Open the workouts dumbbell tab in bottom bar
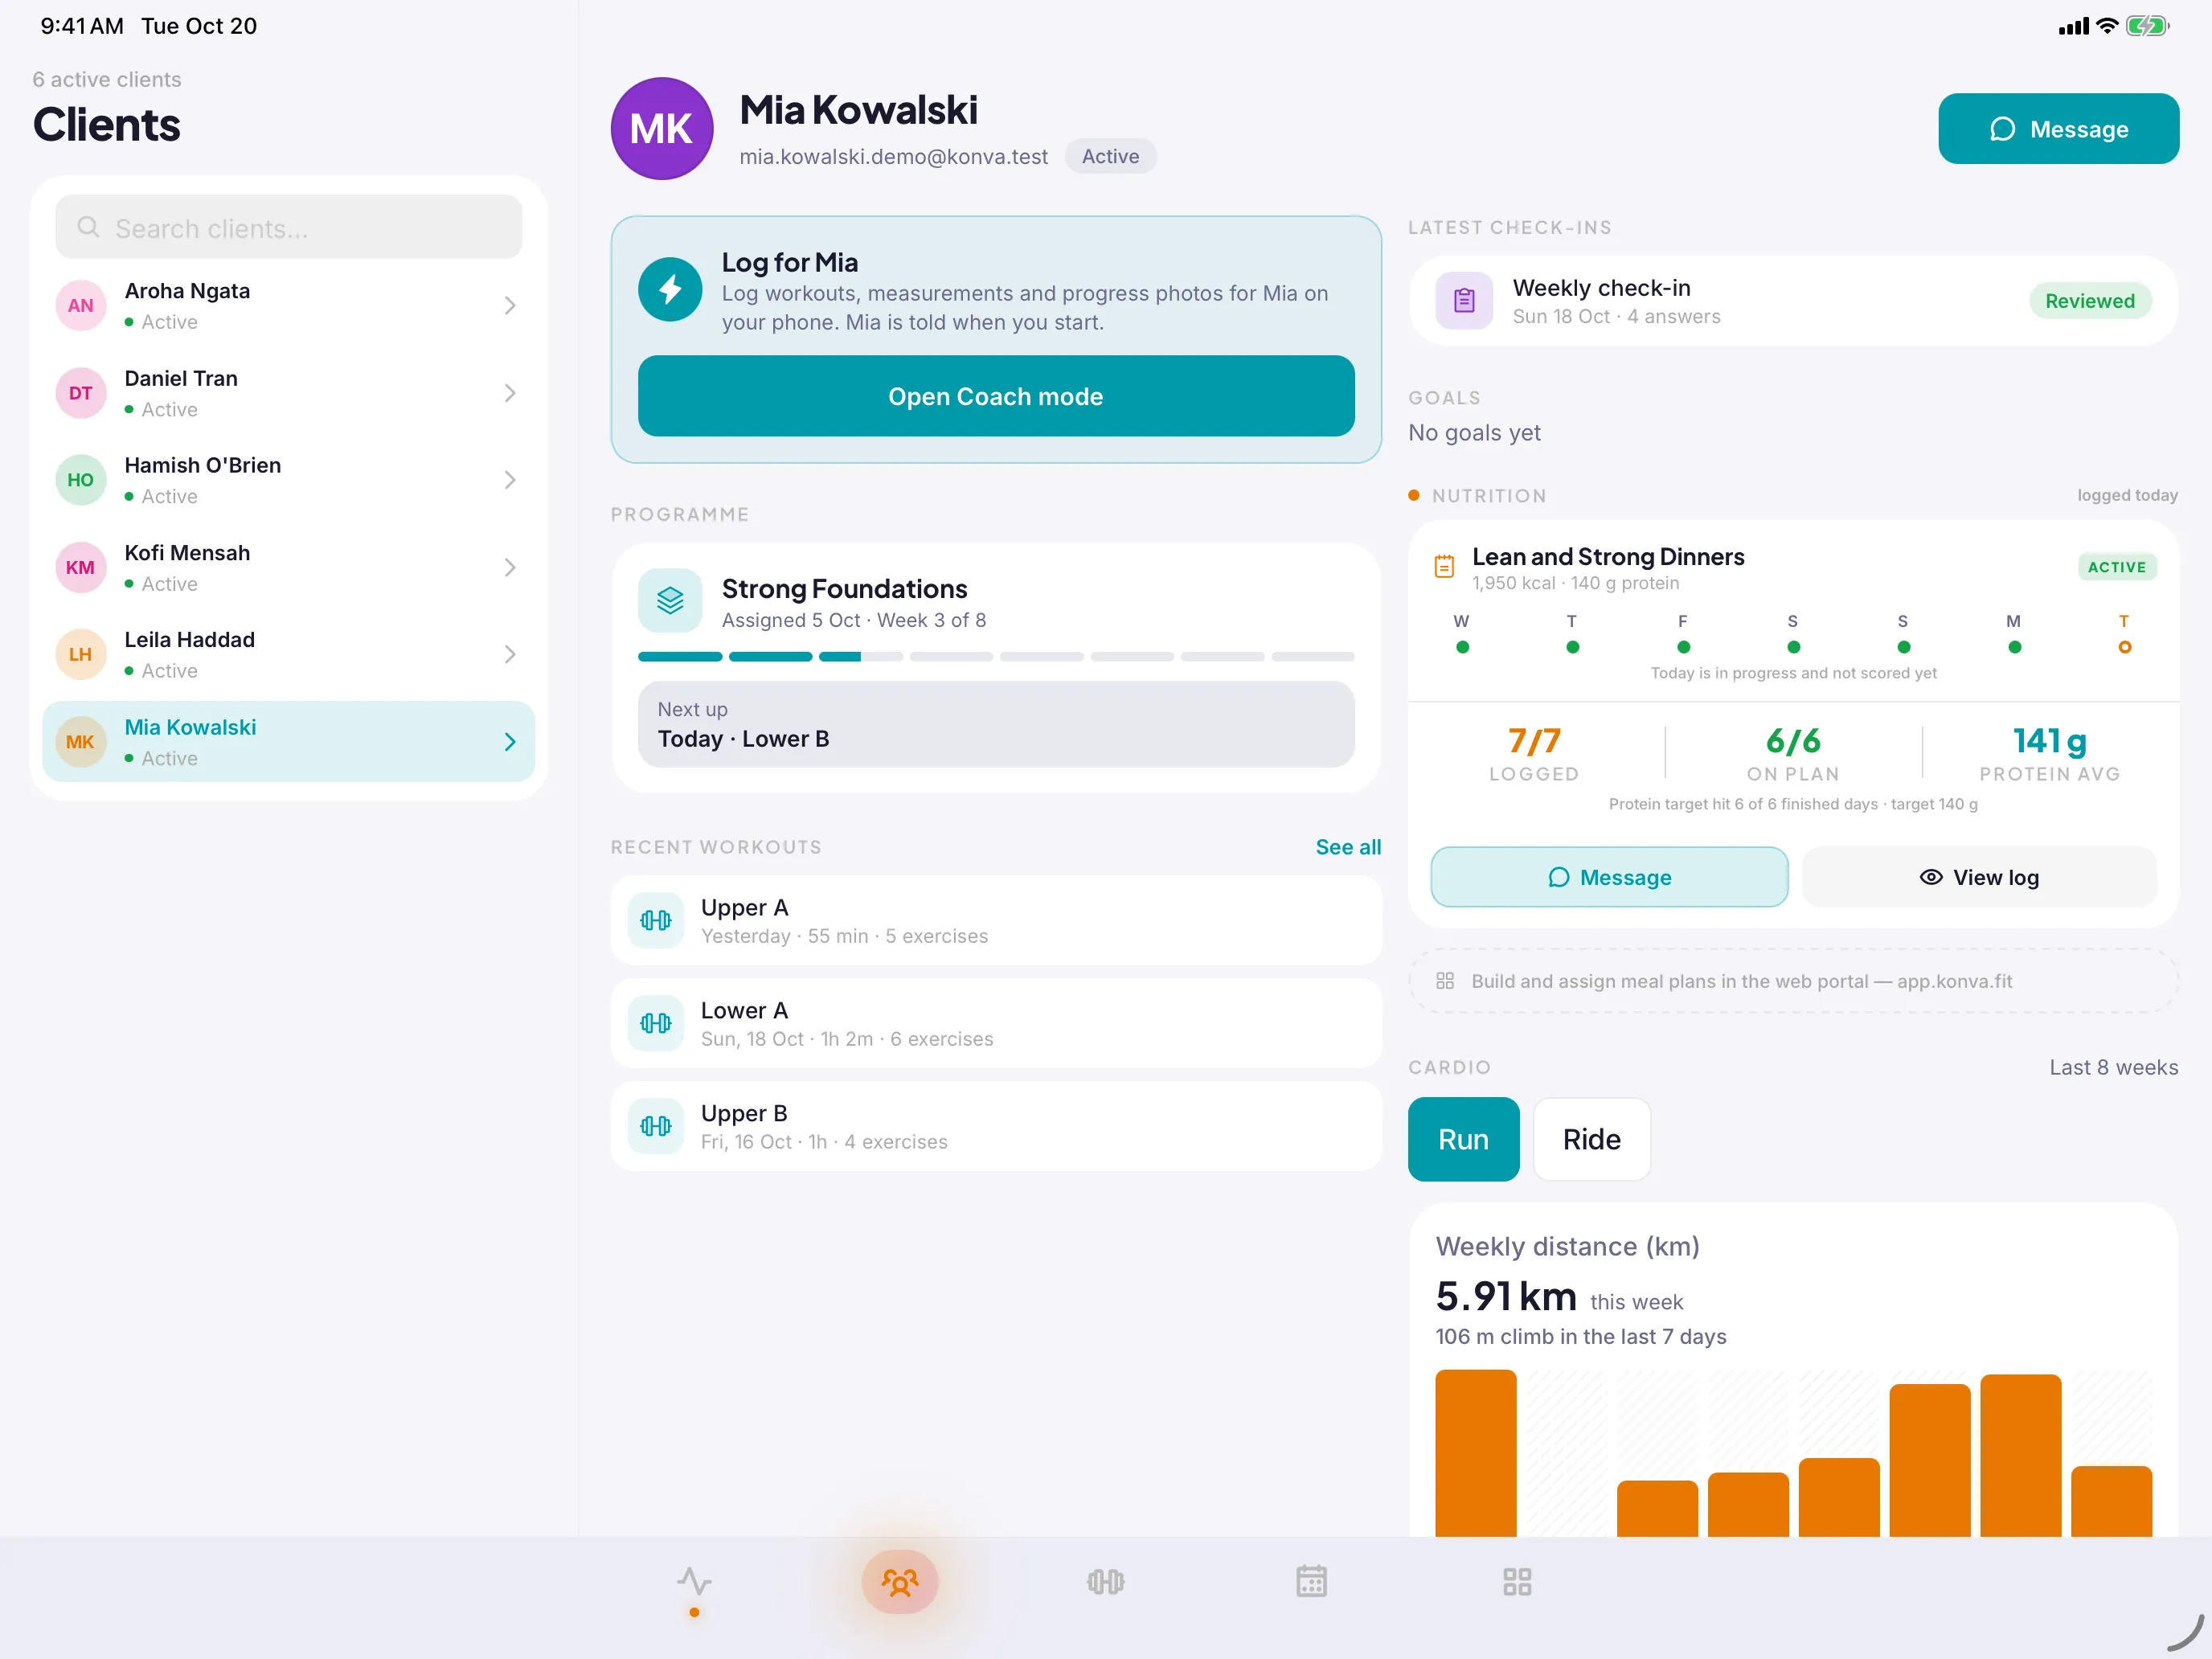The height and width of the screenshot is (1659, 2212). coord(1105,1581)
